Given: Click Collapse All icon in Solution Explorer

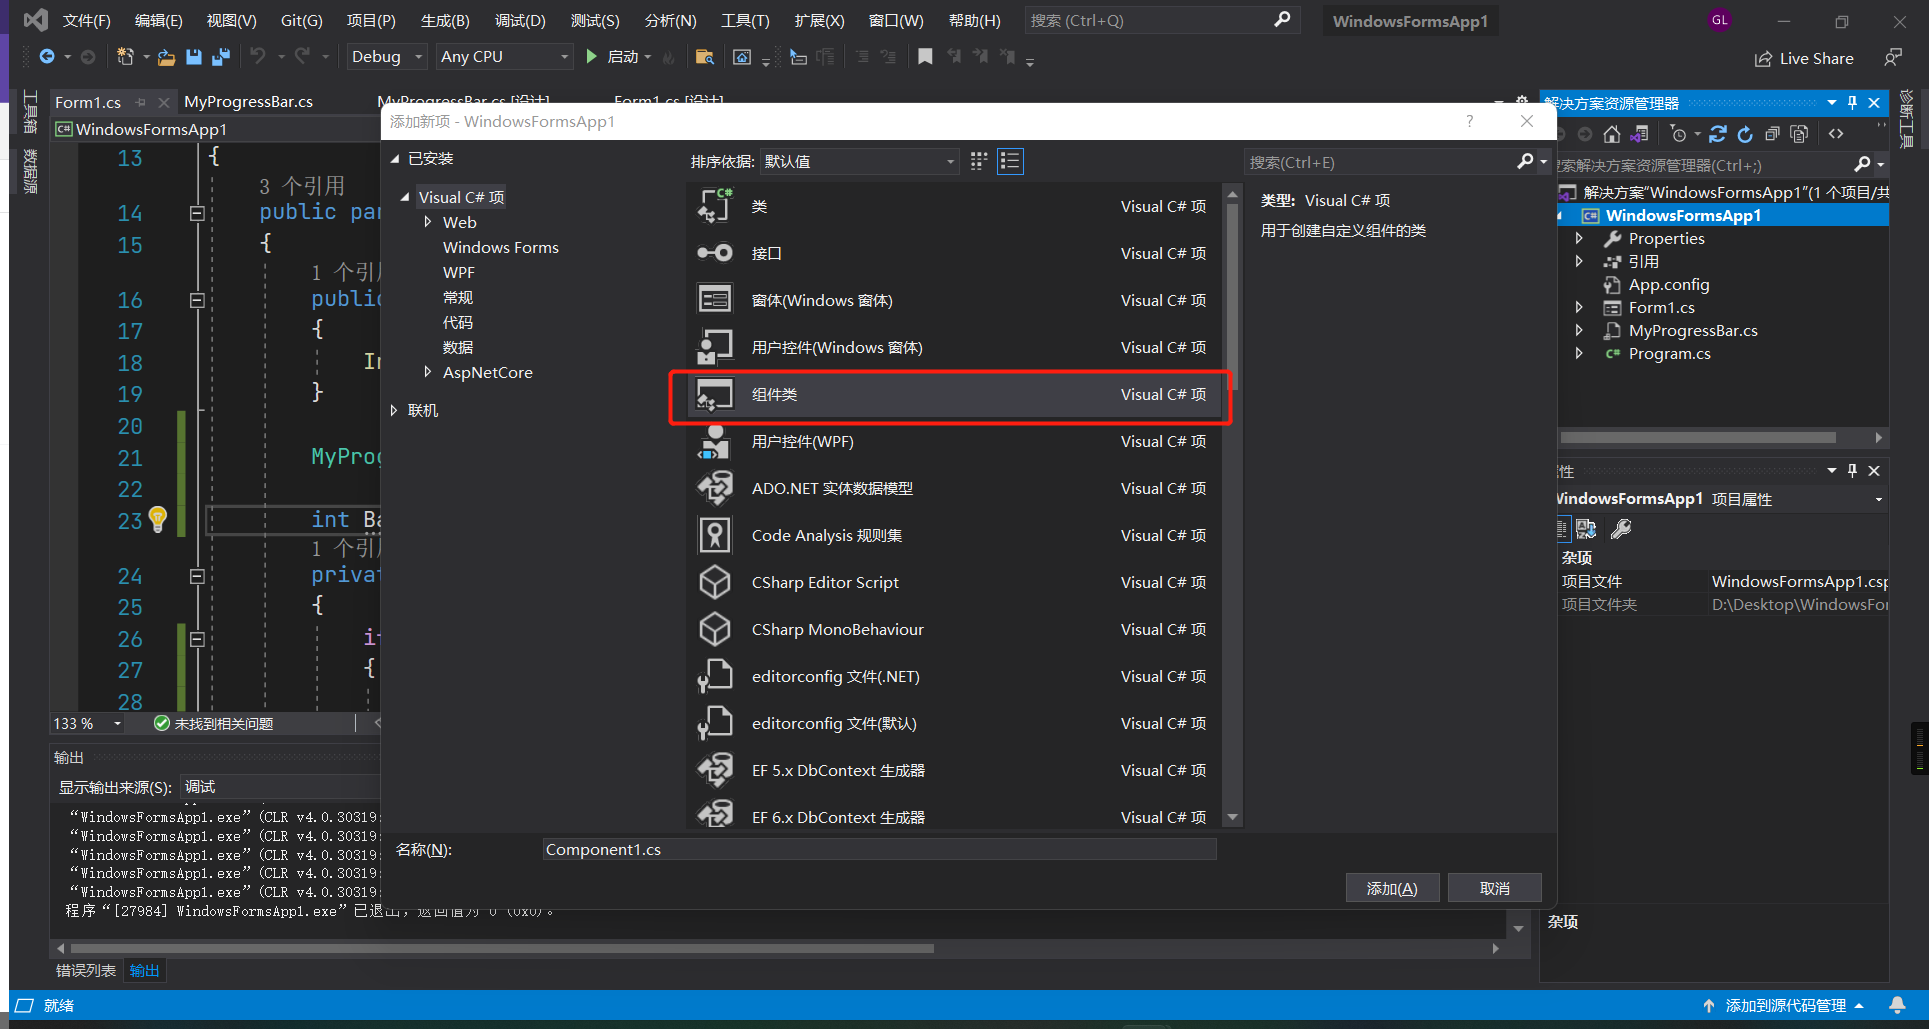Looking at the screenshot, I should (x=1772, y=134).
